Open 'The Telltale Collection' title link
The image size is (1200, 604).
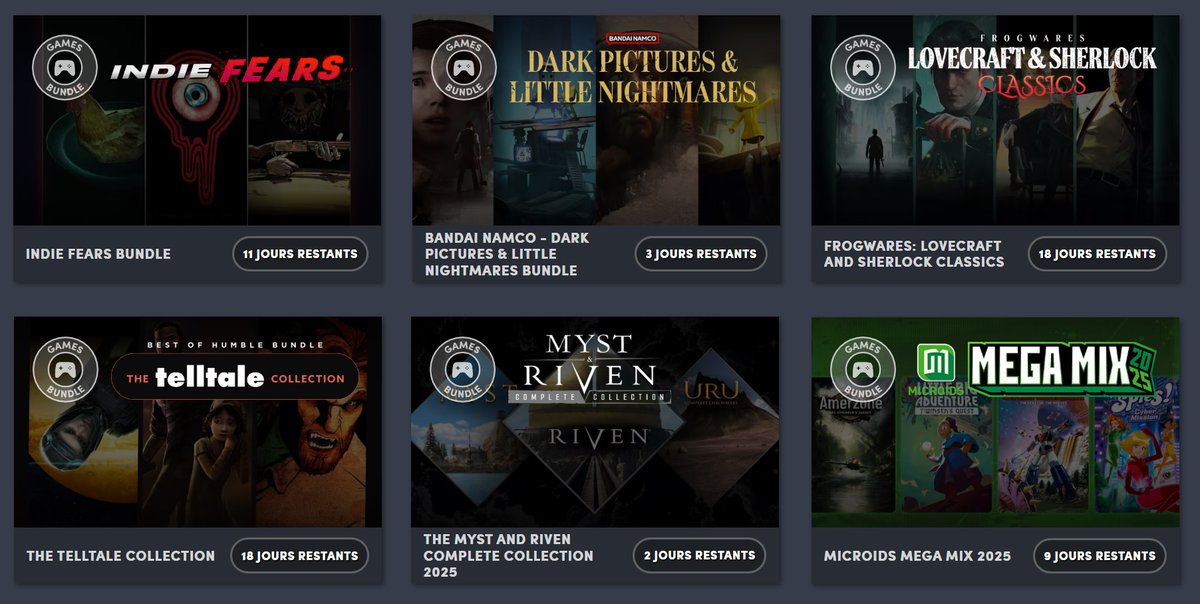[x=120, y=556]
